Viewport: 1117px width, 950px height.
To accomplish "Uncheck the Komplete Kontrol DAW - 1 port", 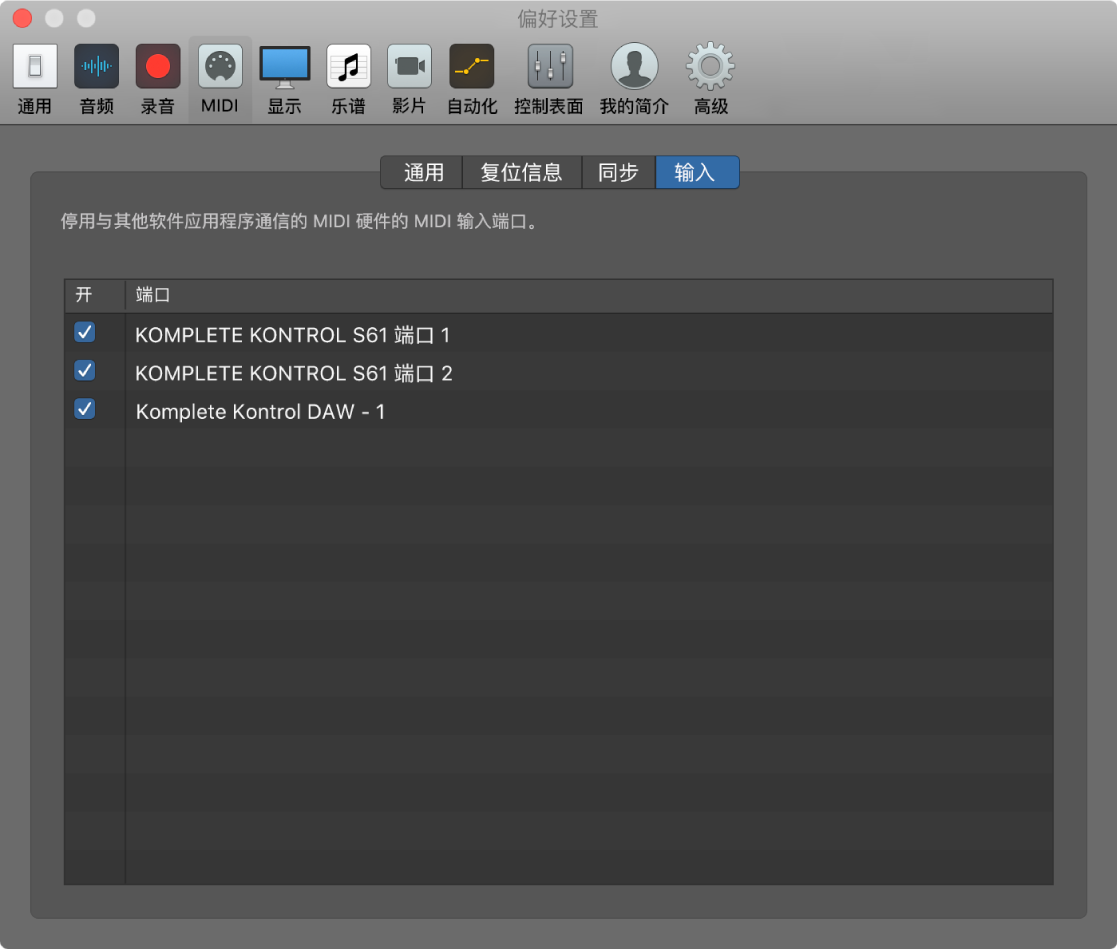I will (84, 409).
